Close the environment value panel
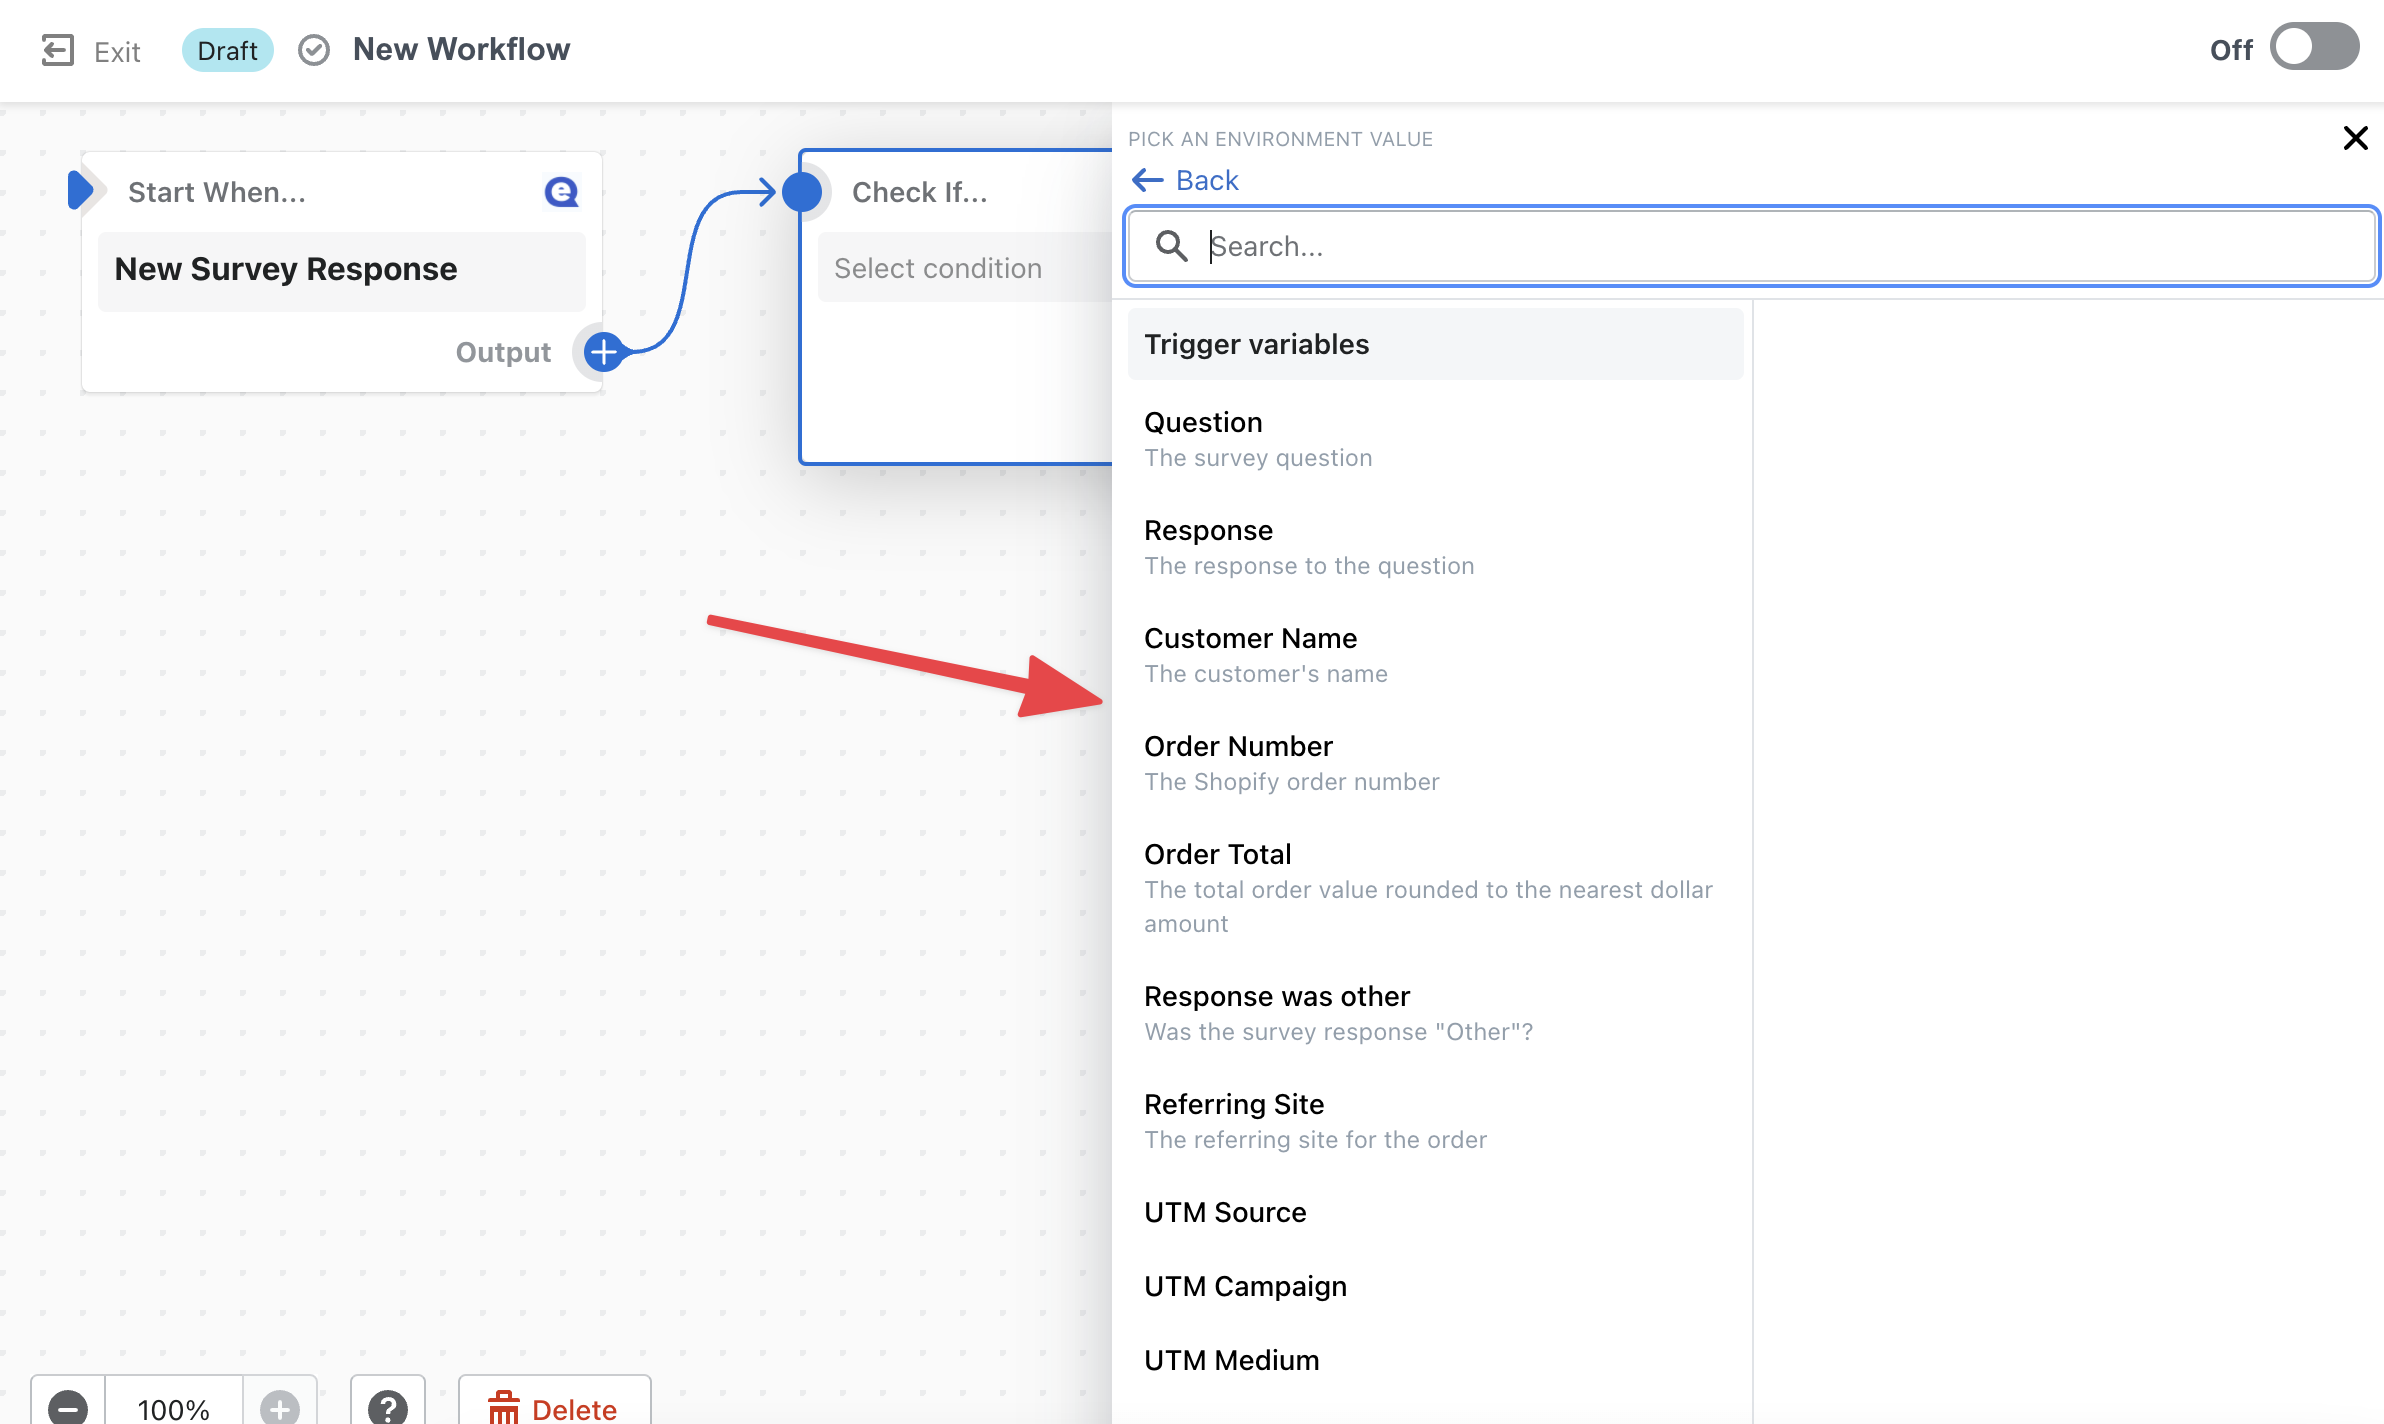This screenshot has height=1424, width=2384. pyautogui.click(x=2355, y=138)
